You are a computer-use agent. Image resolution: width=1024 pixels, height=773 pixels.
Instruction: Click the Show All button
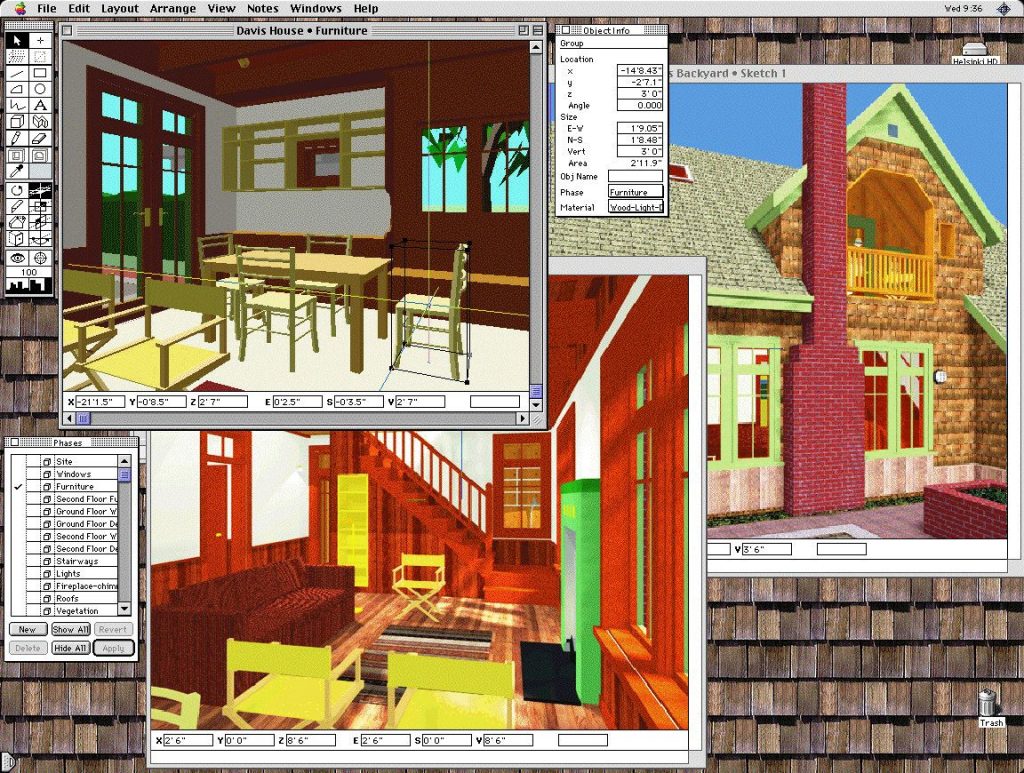click(70, 630)
